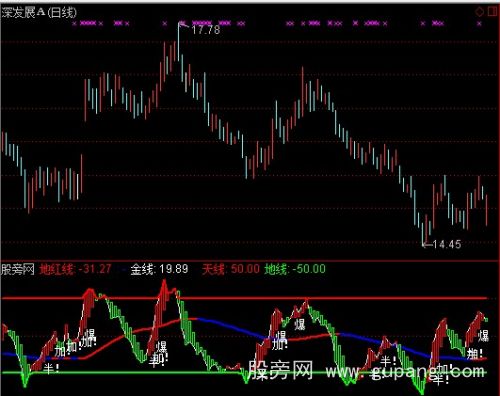
Task: Click the rightmost purple cross marker
Action: pos(479,23)
